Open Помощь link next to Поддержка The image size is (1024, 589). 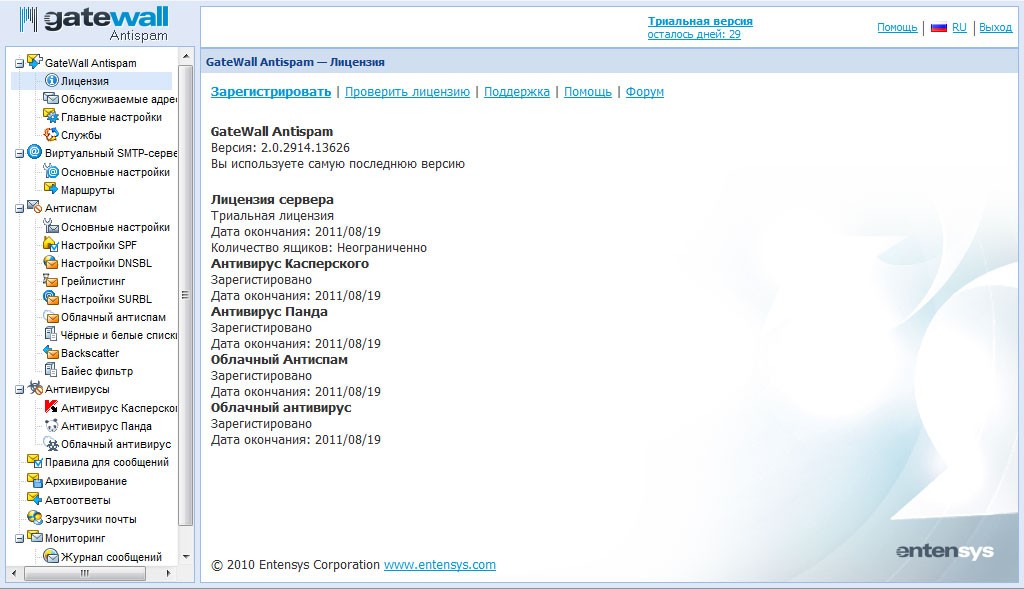pyautogui.click(x=588, y=91)
